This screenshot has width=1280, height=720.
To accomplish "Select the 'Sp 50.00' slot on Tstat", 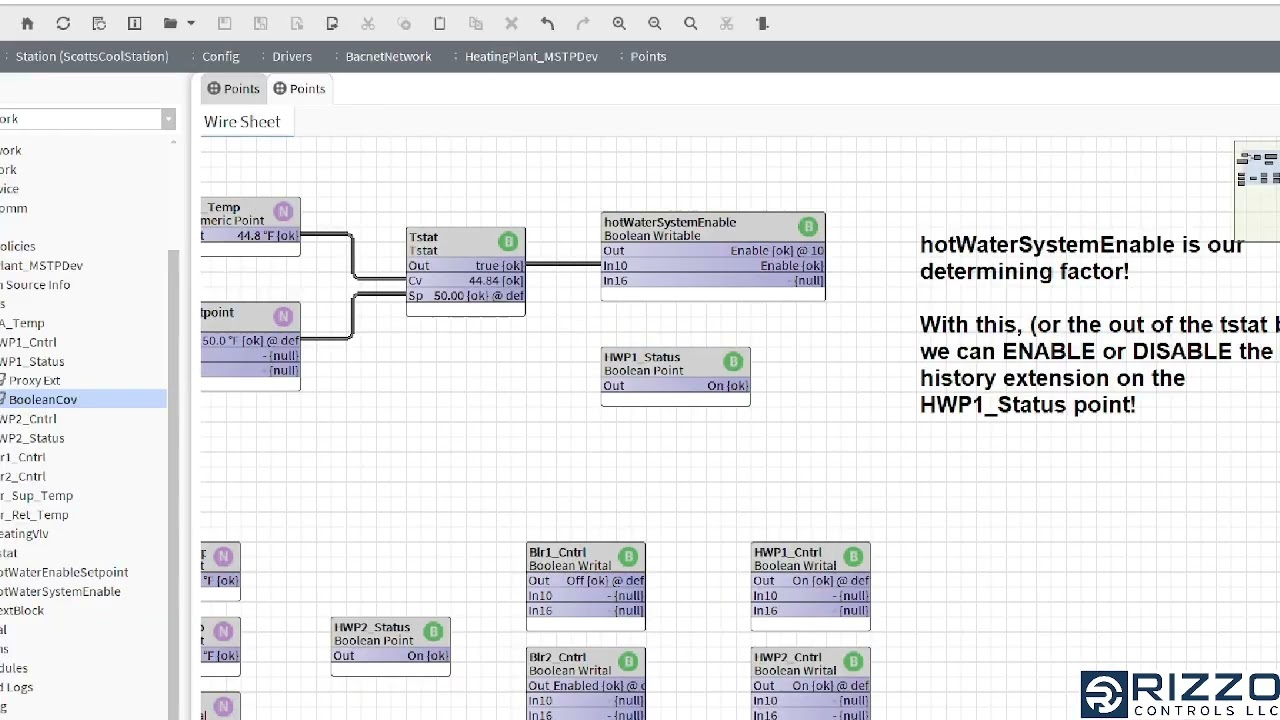I will [x=466, y=296].
